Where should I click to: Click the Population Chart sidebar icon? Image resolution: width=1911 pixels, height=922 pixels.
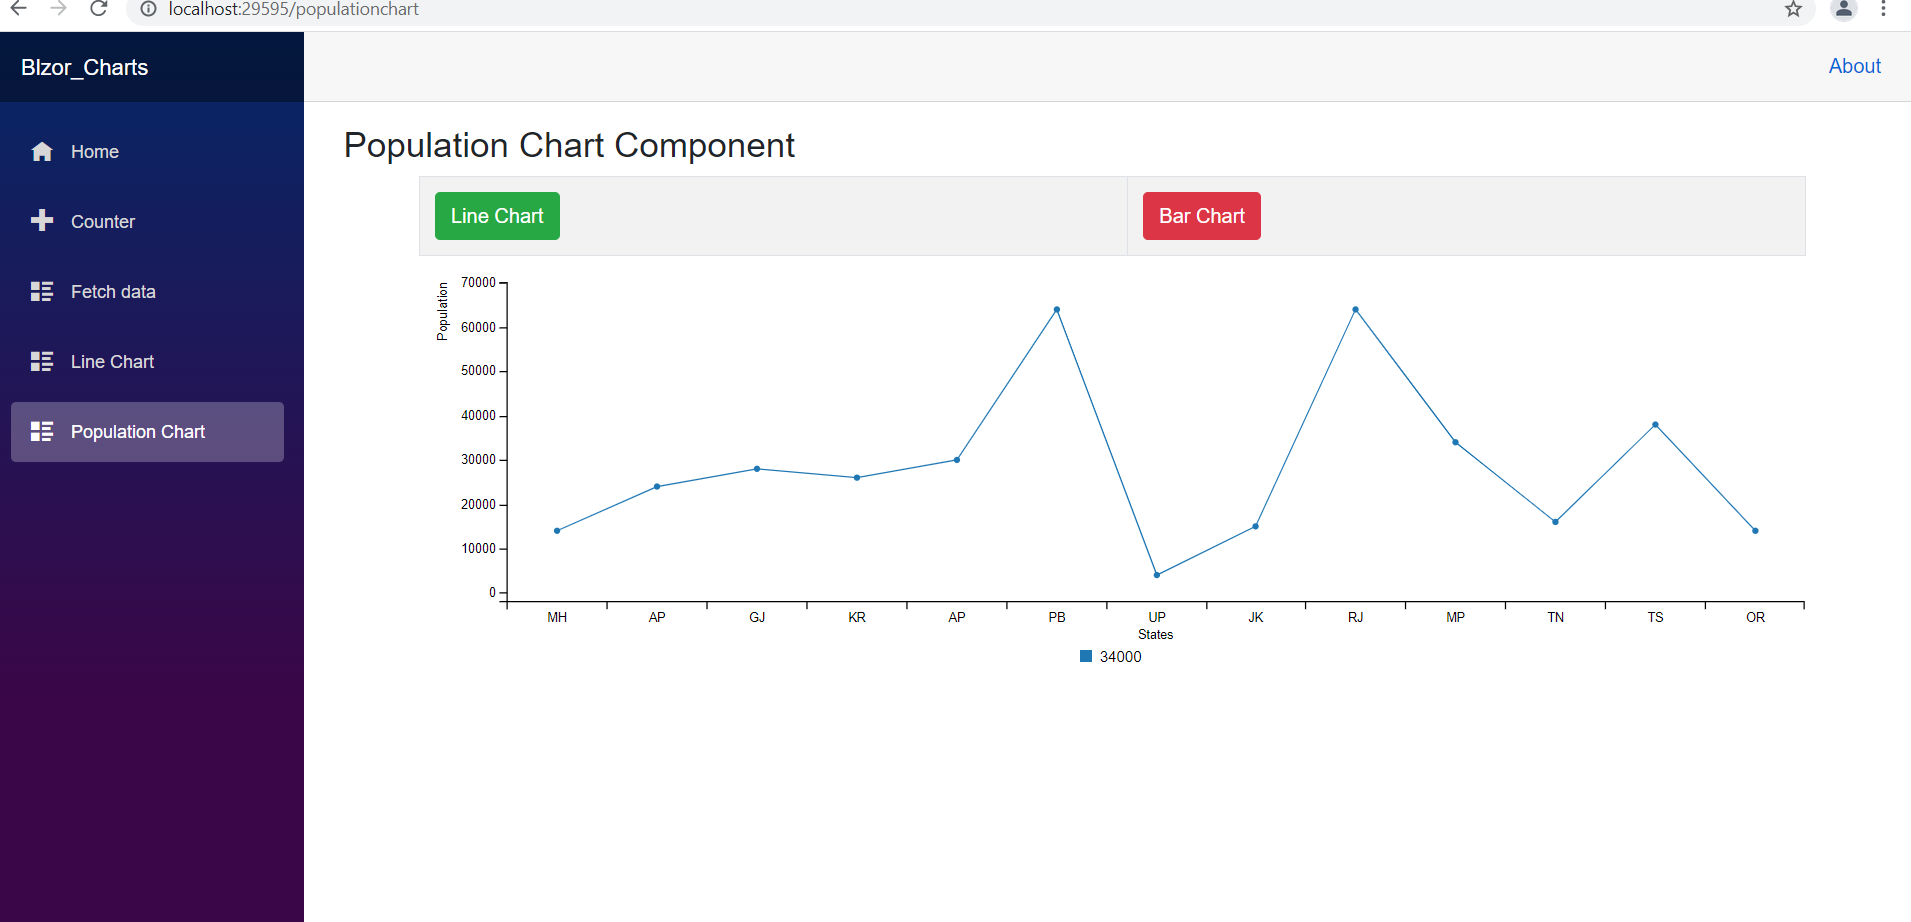pyautogui.click(x=41, y=431)
